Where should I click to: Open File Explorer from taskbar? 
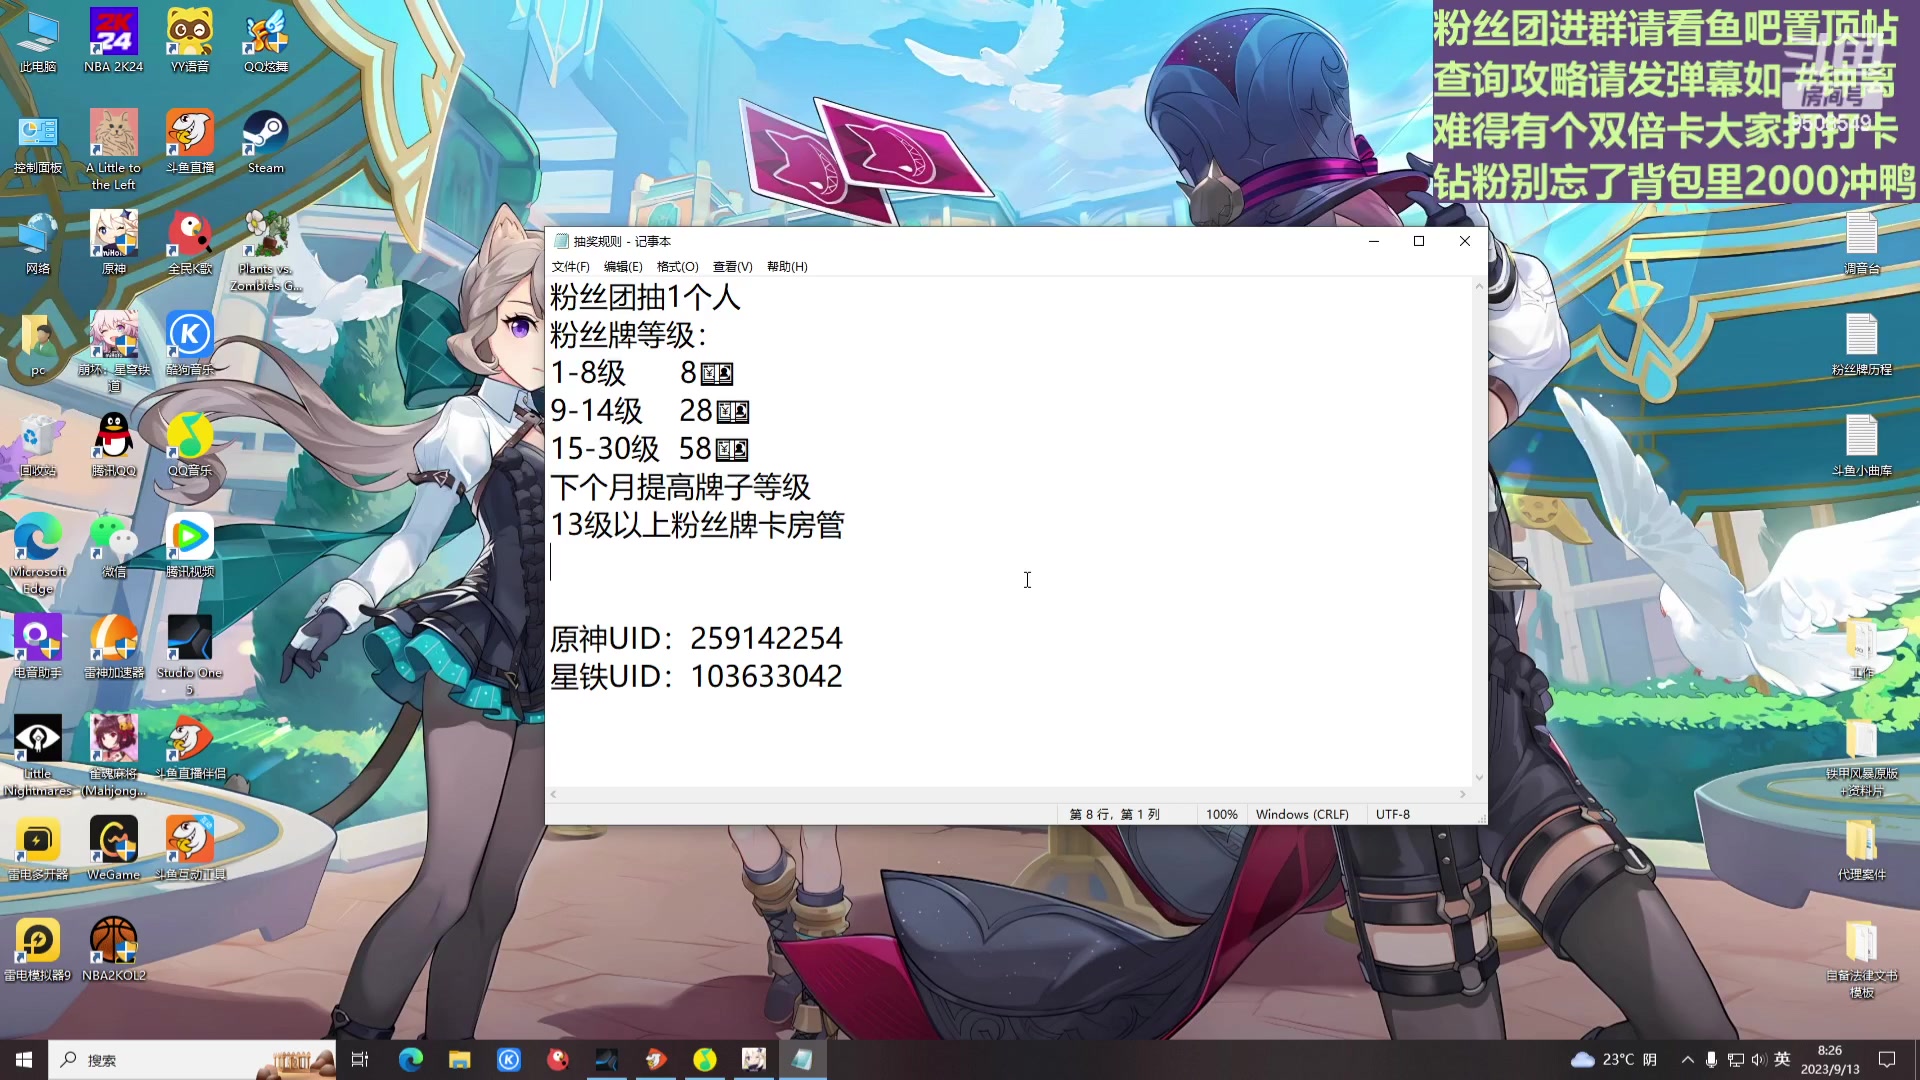[459, 1060]
